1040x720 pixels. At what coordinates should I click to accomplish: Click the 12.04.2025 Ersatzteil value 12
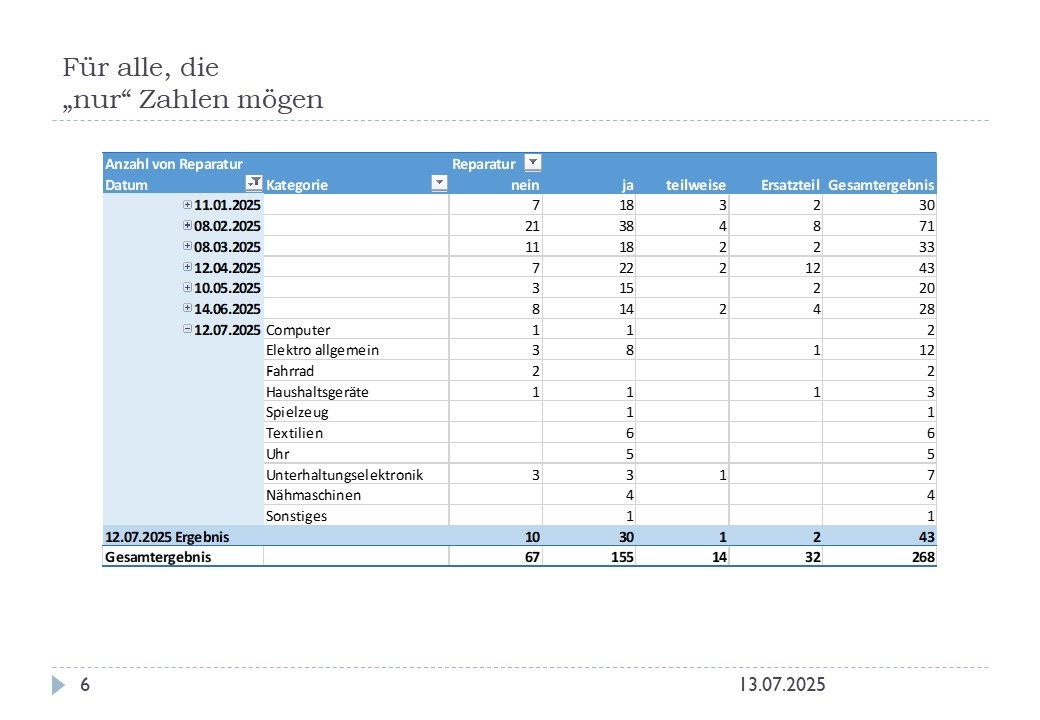click(x=812, y=268)
